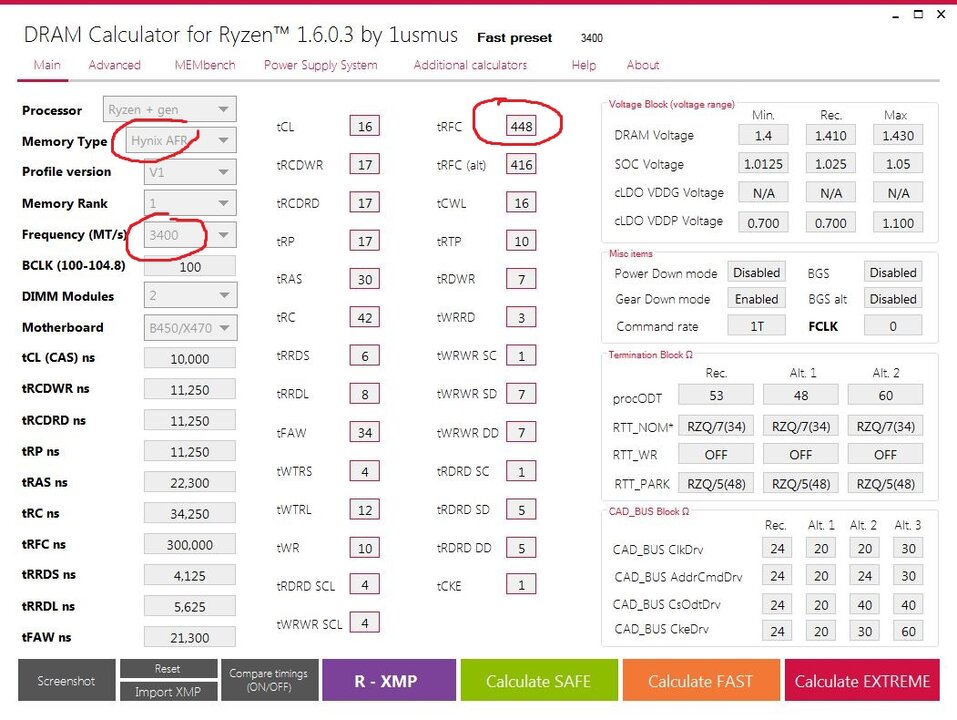Viewport: 957px width, 720px height.
Task: Open Additional calculators tab
Action: coord(470,65)
